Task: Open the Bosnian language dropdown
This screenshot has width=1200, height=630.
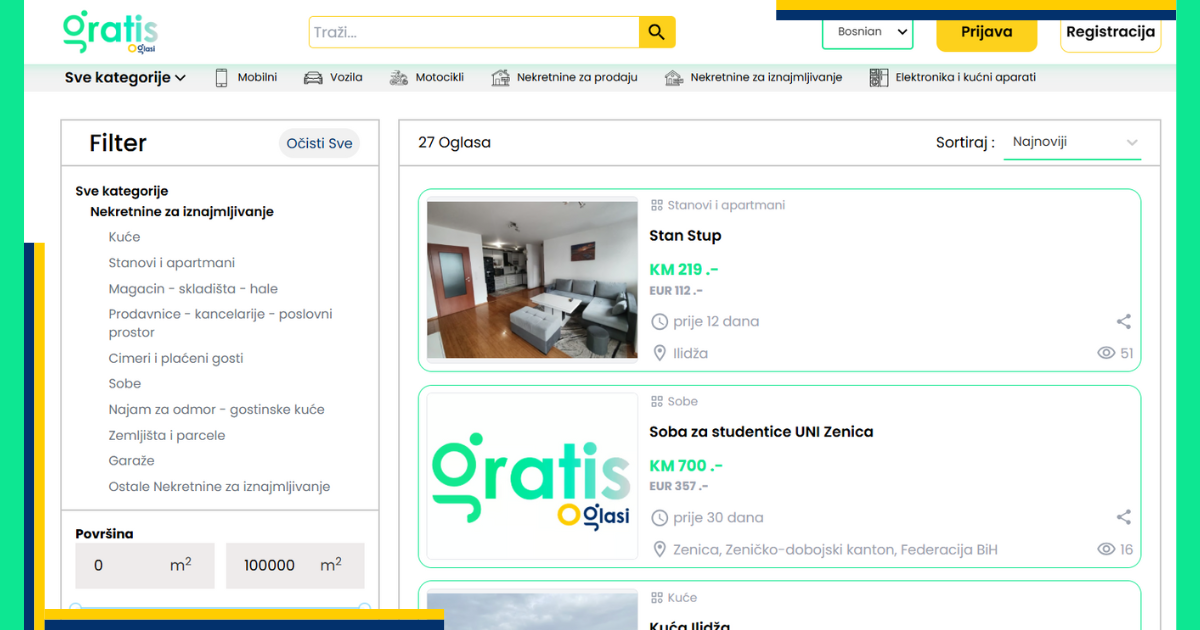Action: 868,31
